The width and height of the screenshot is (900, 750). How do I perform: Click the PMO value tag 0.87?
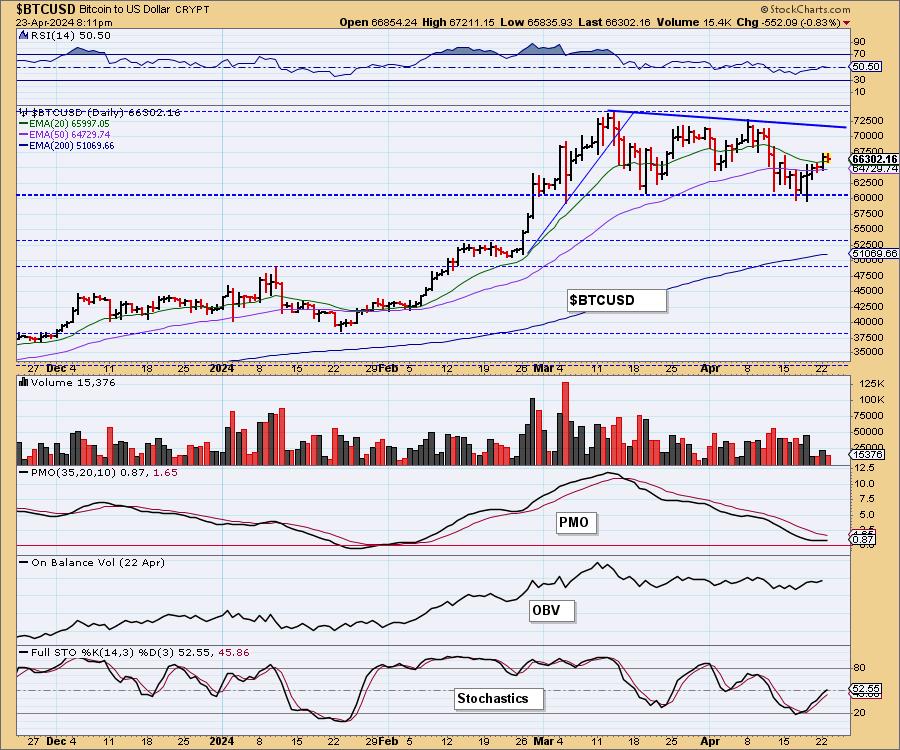[x=863, y=540]
